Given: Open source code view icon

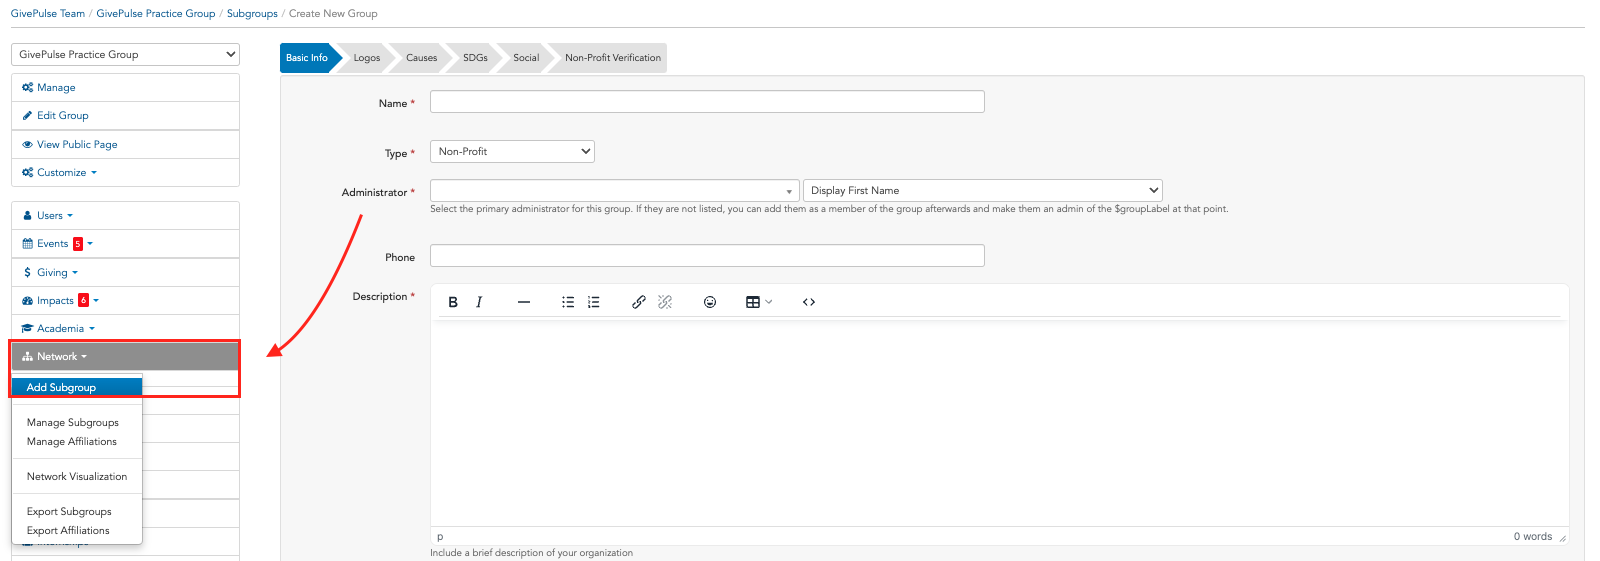Looking at the screenshot, I should pos(809,302).
